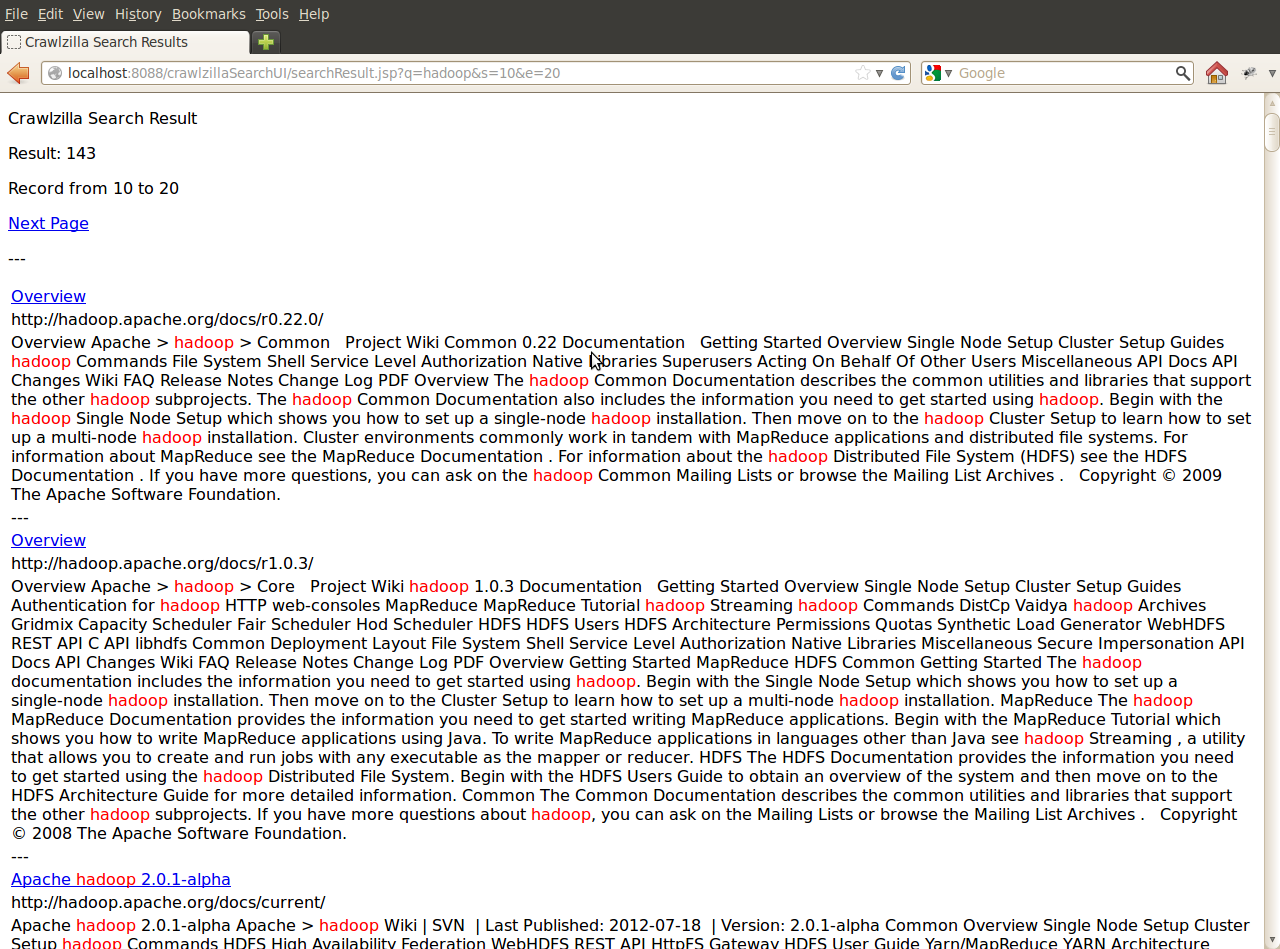
Task: Open the History menu
Action: coord(138,14)
